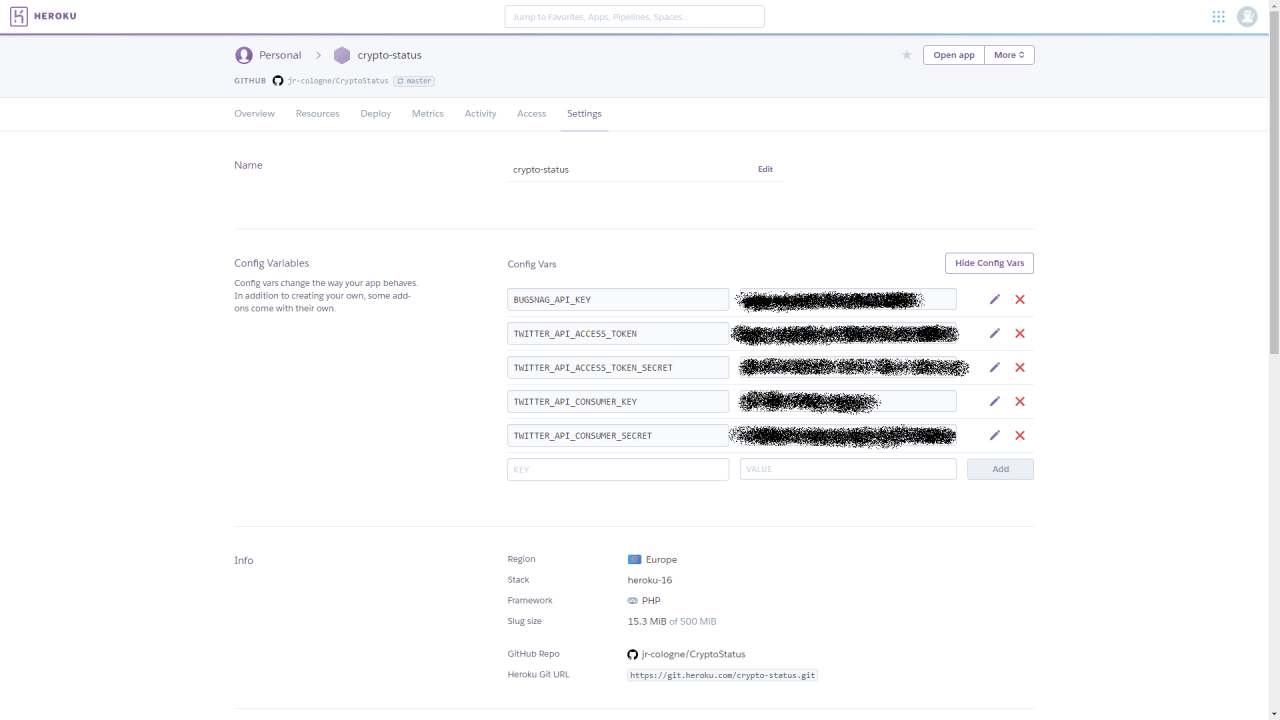This screenshot has height=720, width=1280.
Task: Click the GitHub icon next to jr-cologne/CryptoStatus in header
Action: coord(278,81)
